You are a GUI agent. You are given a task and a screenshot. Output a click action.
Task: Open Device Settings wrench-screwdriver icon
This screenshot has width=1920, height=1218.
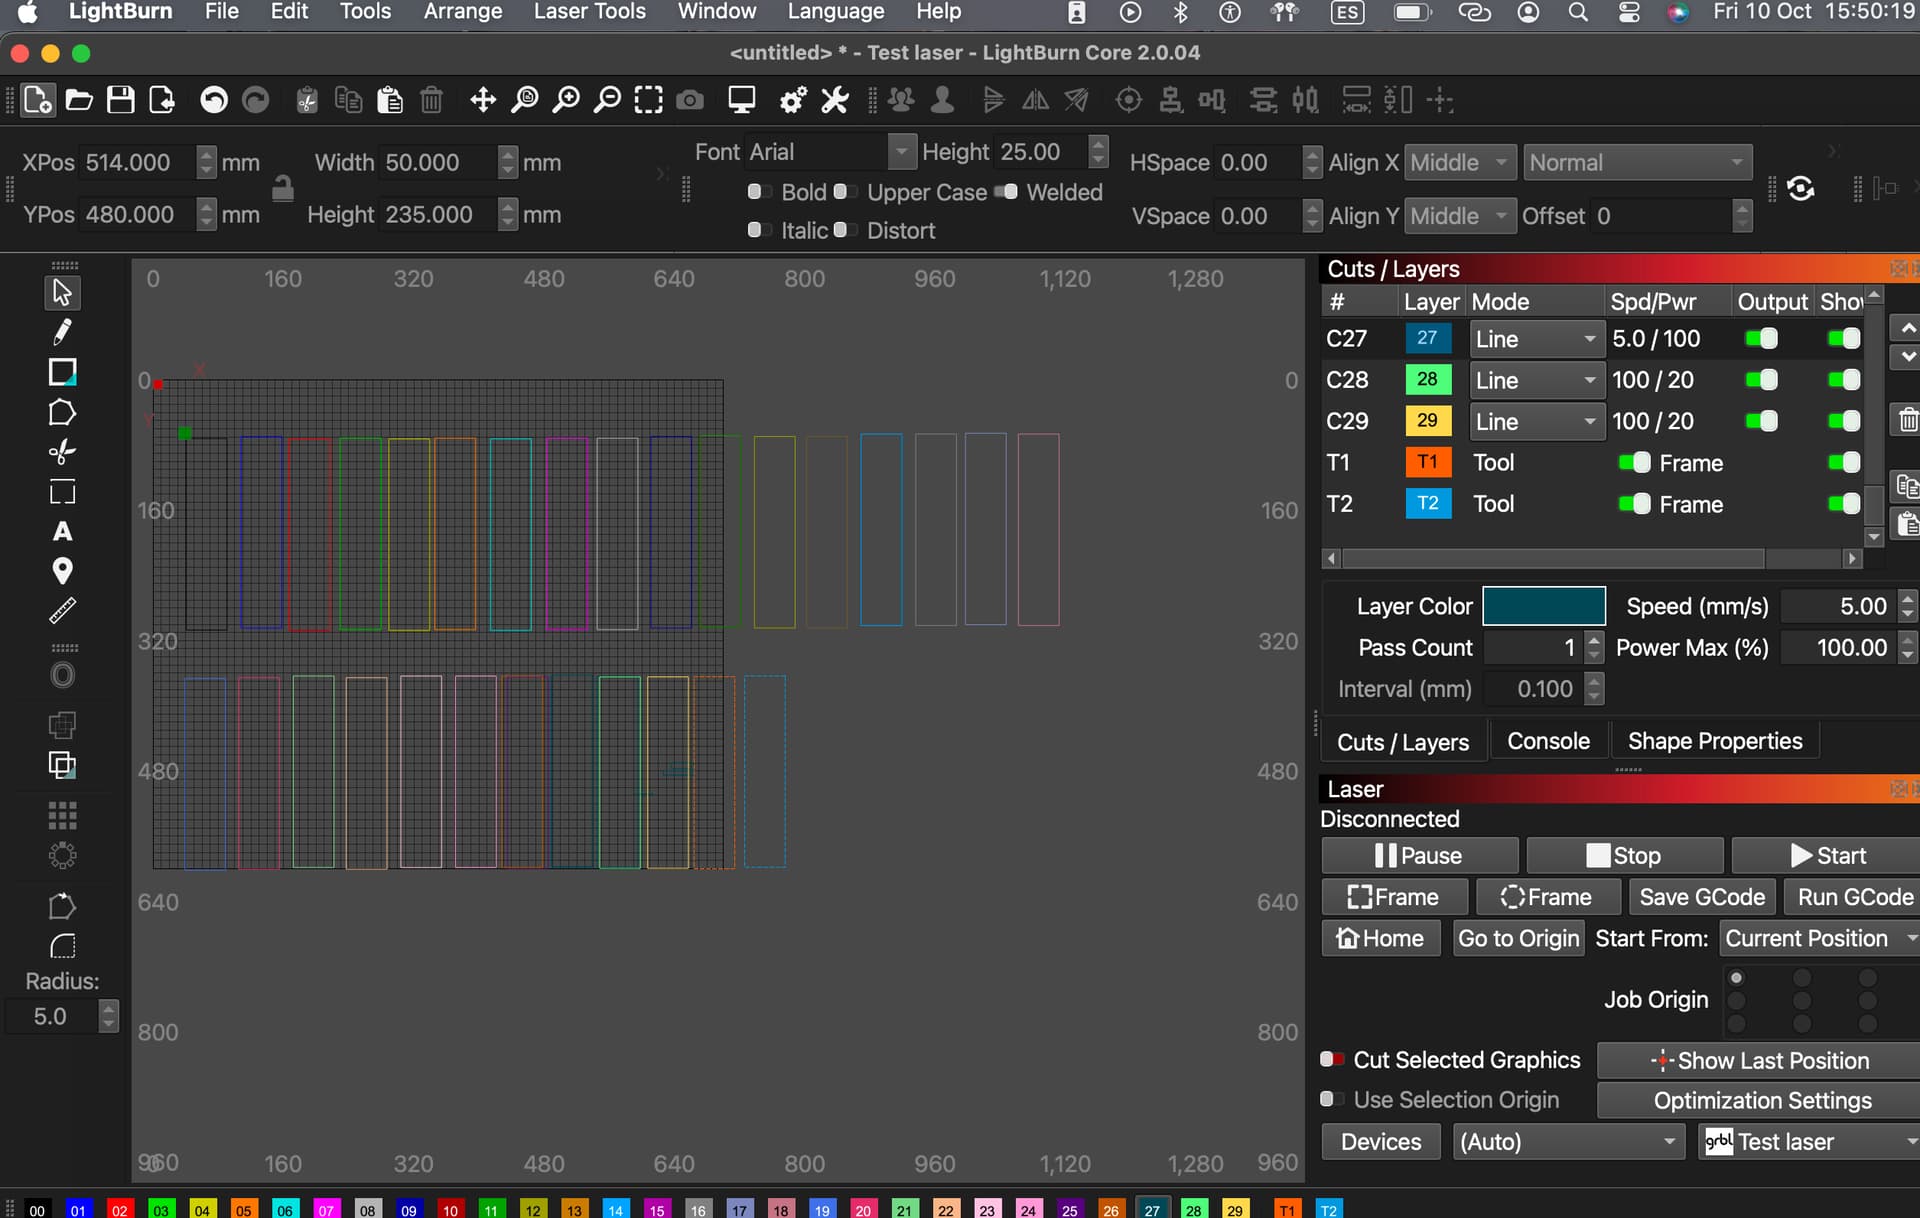coord(835,100)
